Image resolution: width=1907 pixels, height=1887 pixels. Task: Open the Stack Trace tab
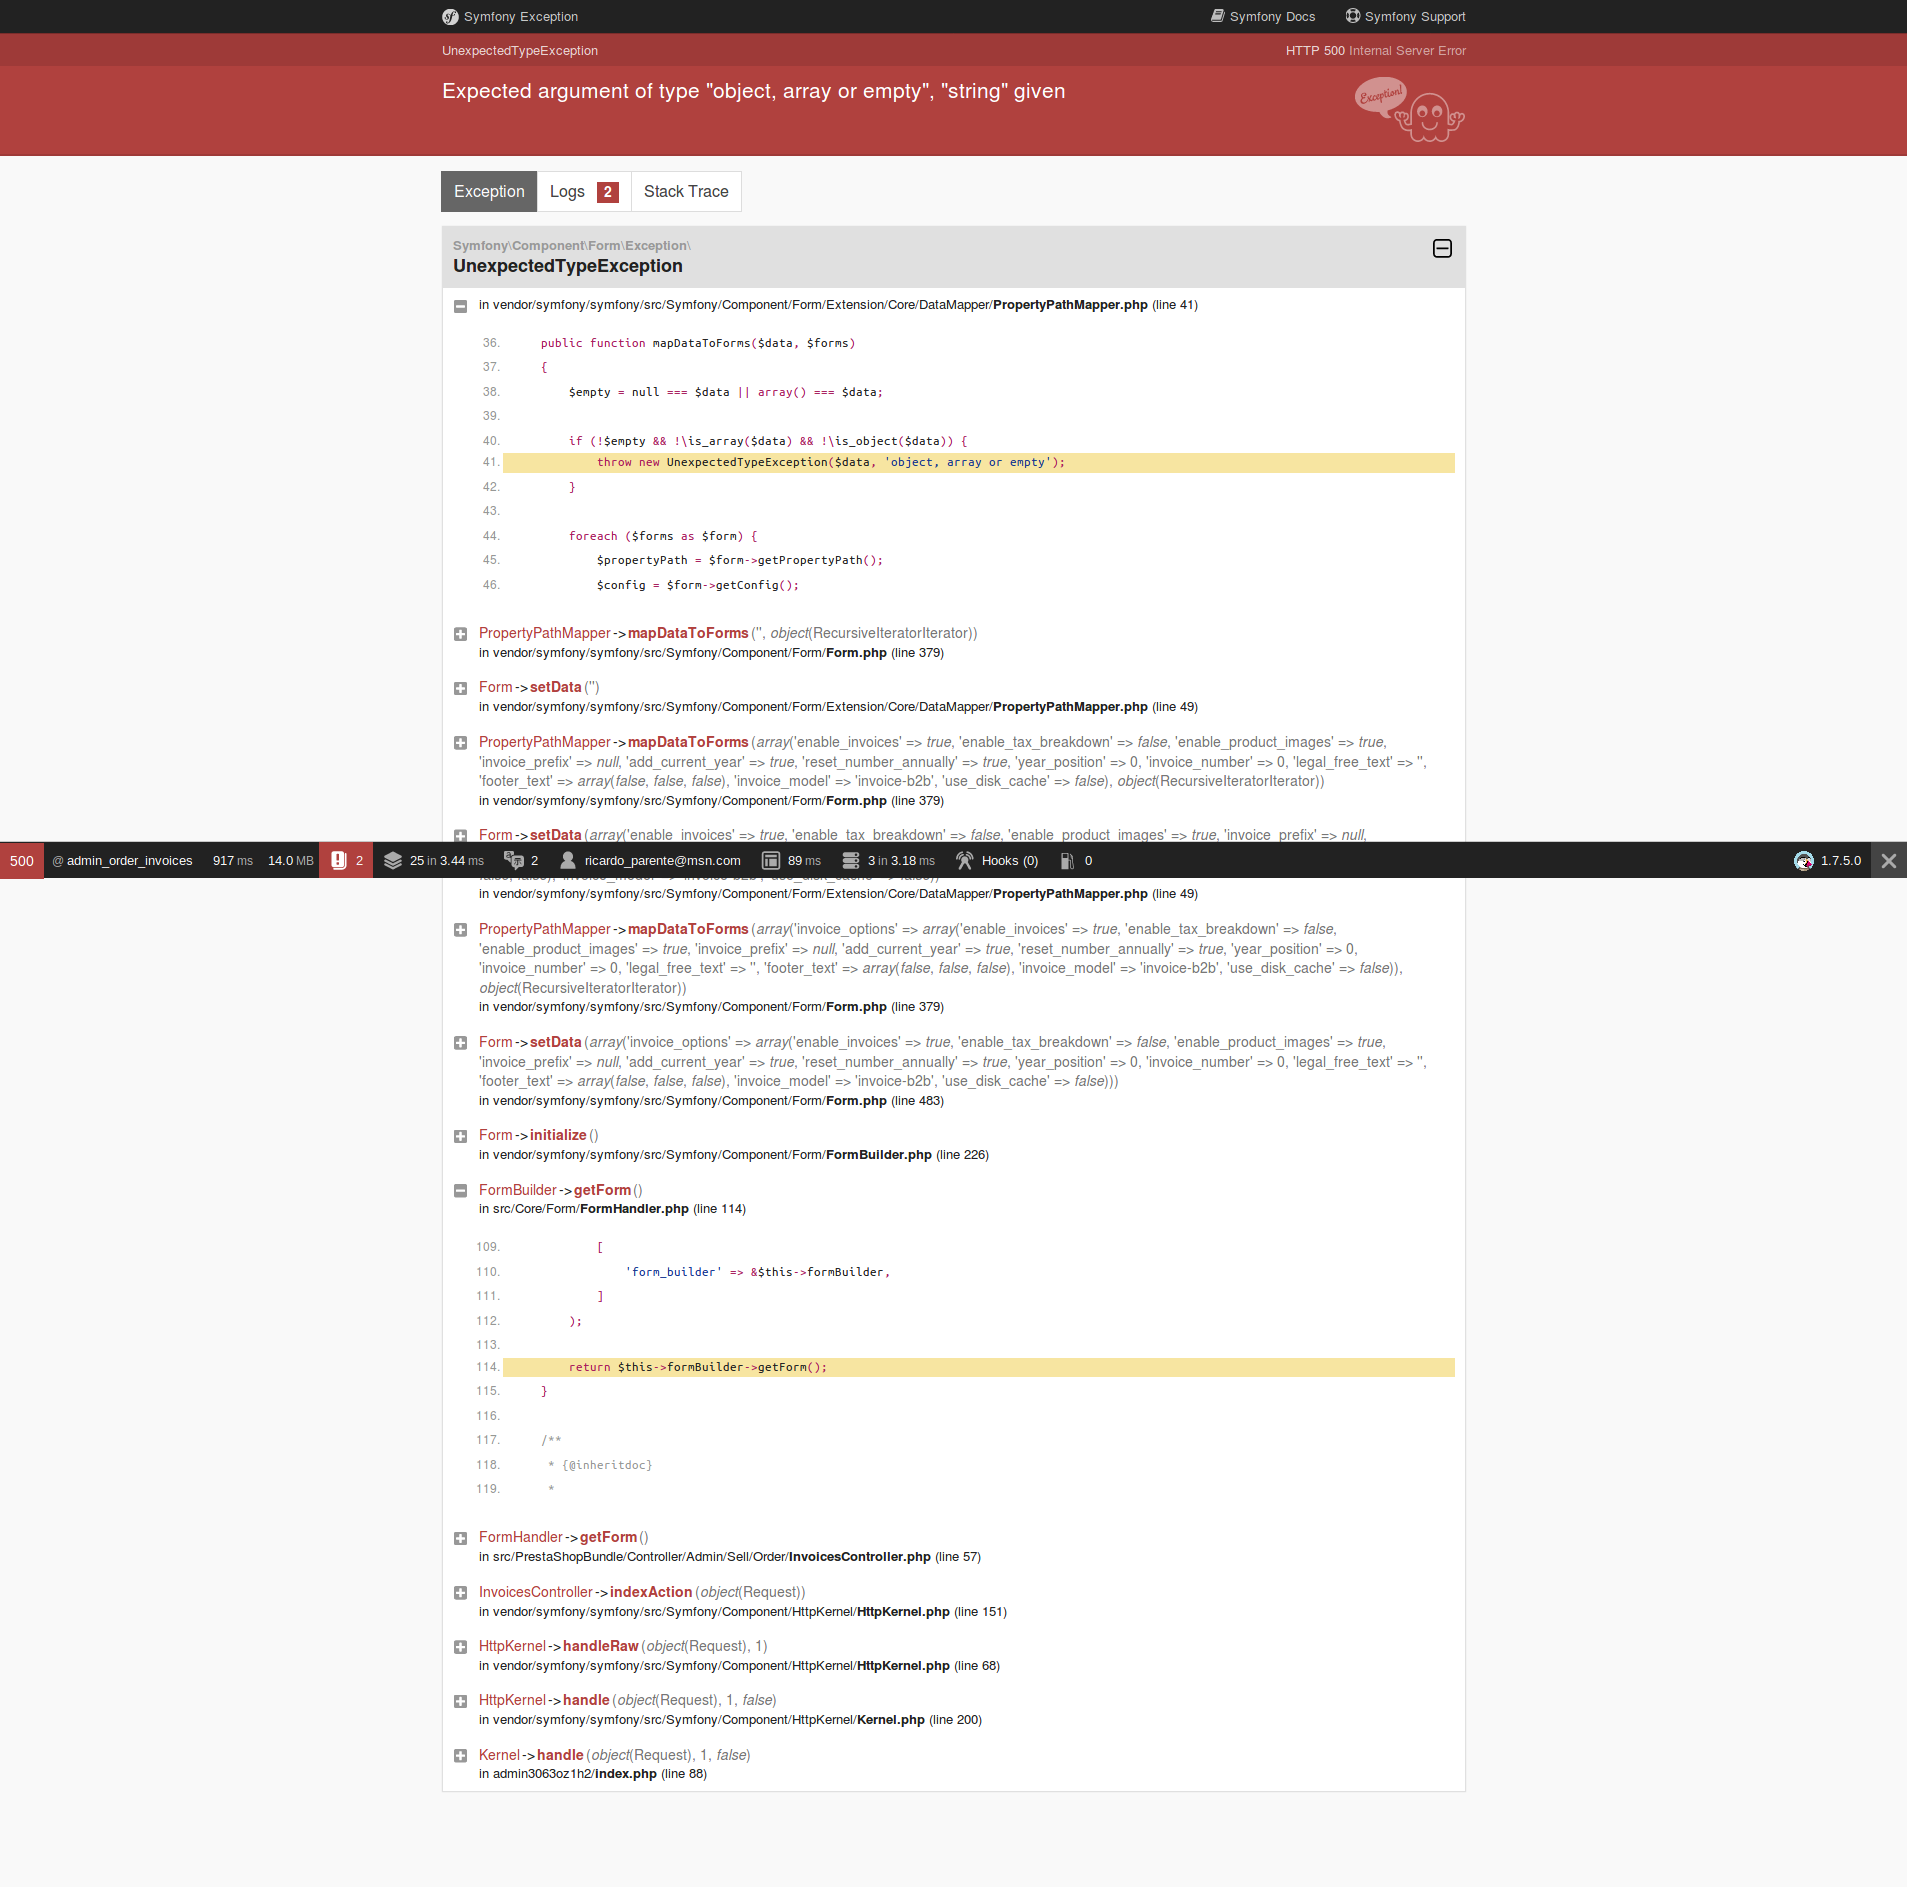(x=685, y=191)
